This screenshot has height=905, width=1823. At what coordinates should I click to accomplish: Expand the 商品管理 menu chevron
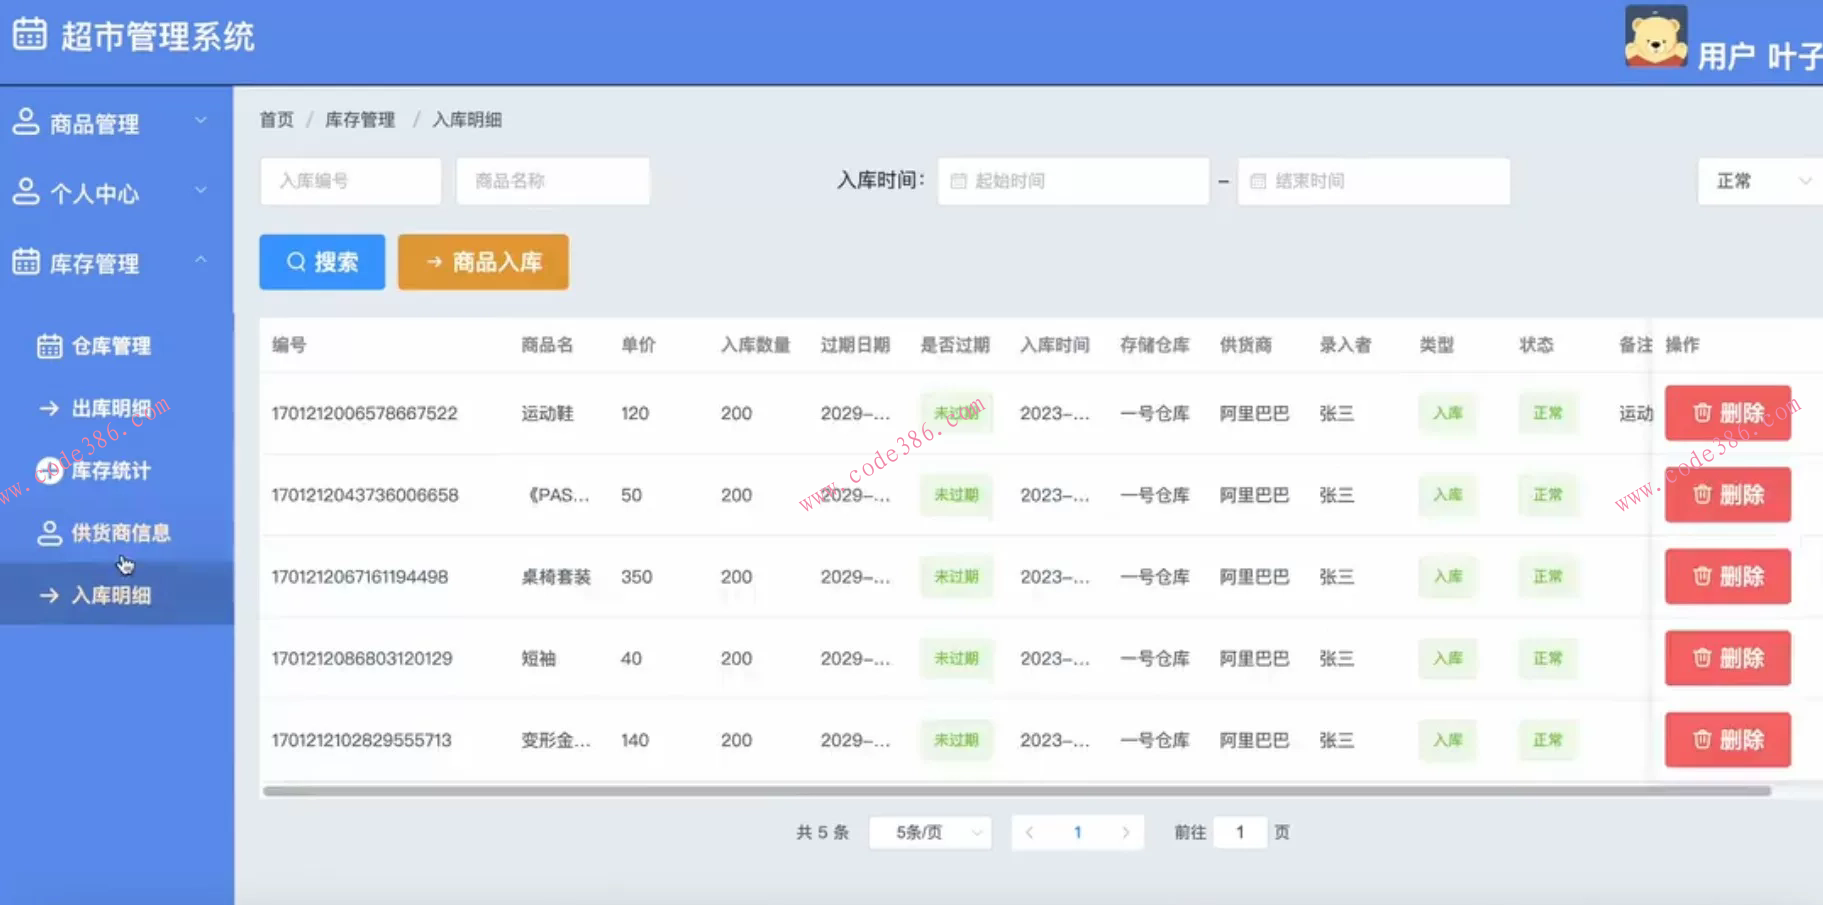tap(201, 120)
